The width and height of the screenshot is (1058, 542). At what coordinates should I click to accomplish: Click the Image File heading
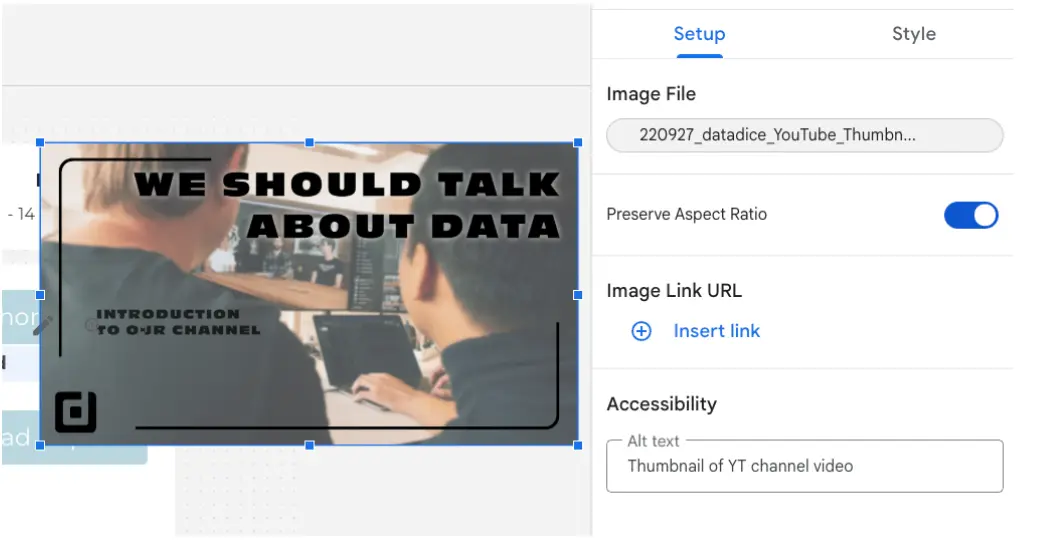coord(651,94)
